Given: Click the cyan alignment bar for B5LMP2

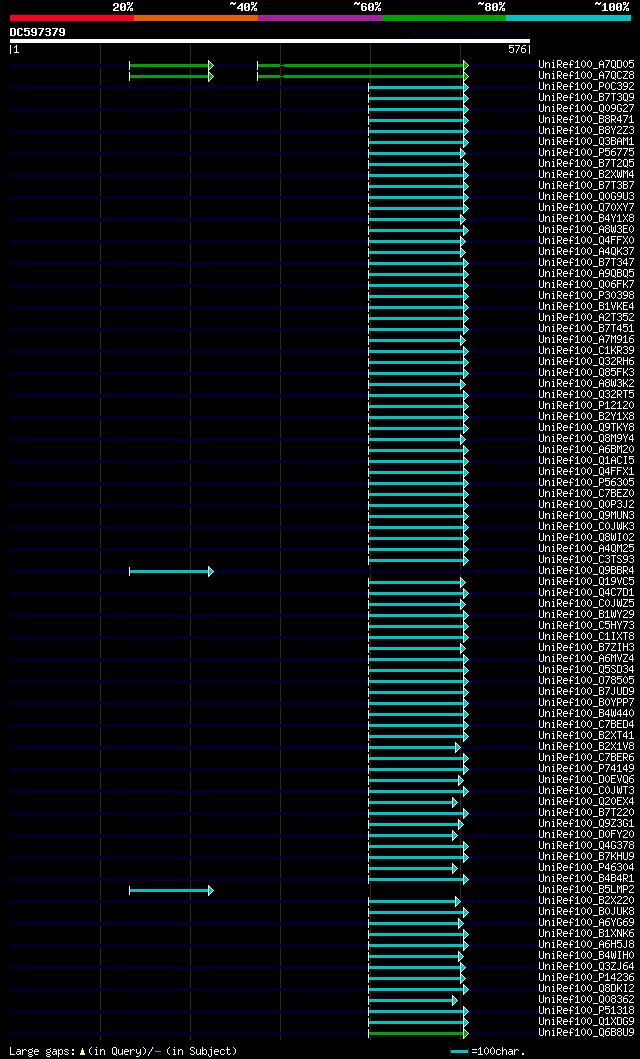Looking at the screenshot, I should pyautogui.click(x=171, y=891).
